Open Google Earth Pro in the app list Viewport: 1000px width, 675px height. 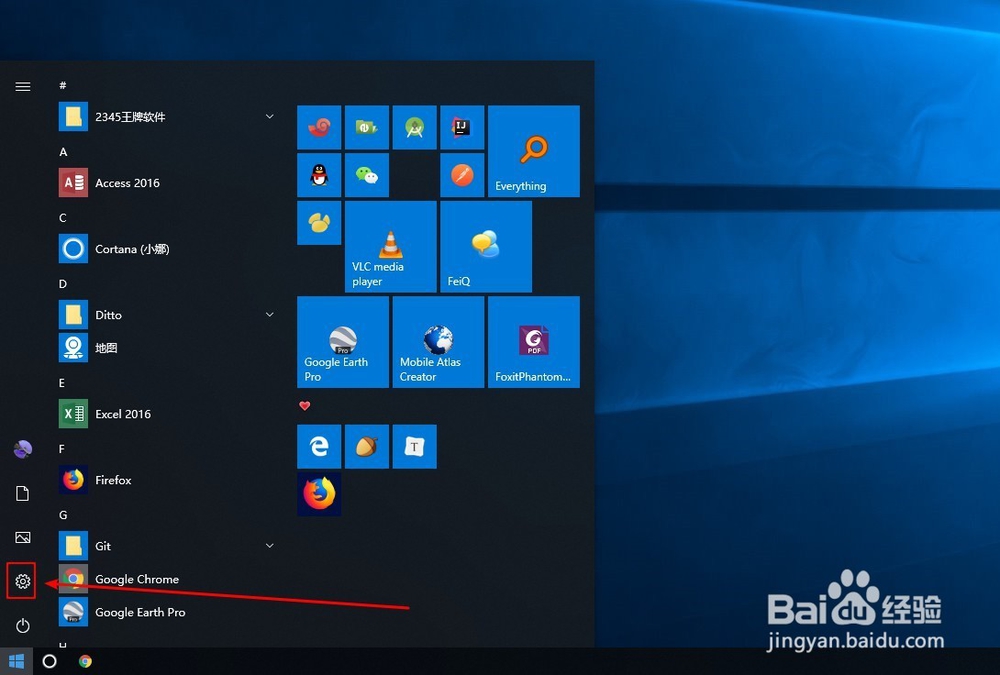click(x=168, y=612)
